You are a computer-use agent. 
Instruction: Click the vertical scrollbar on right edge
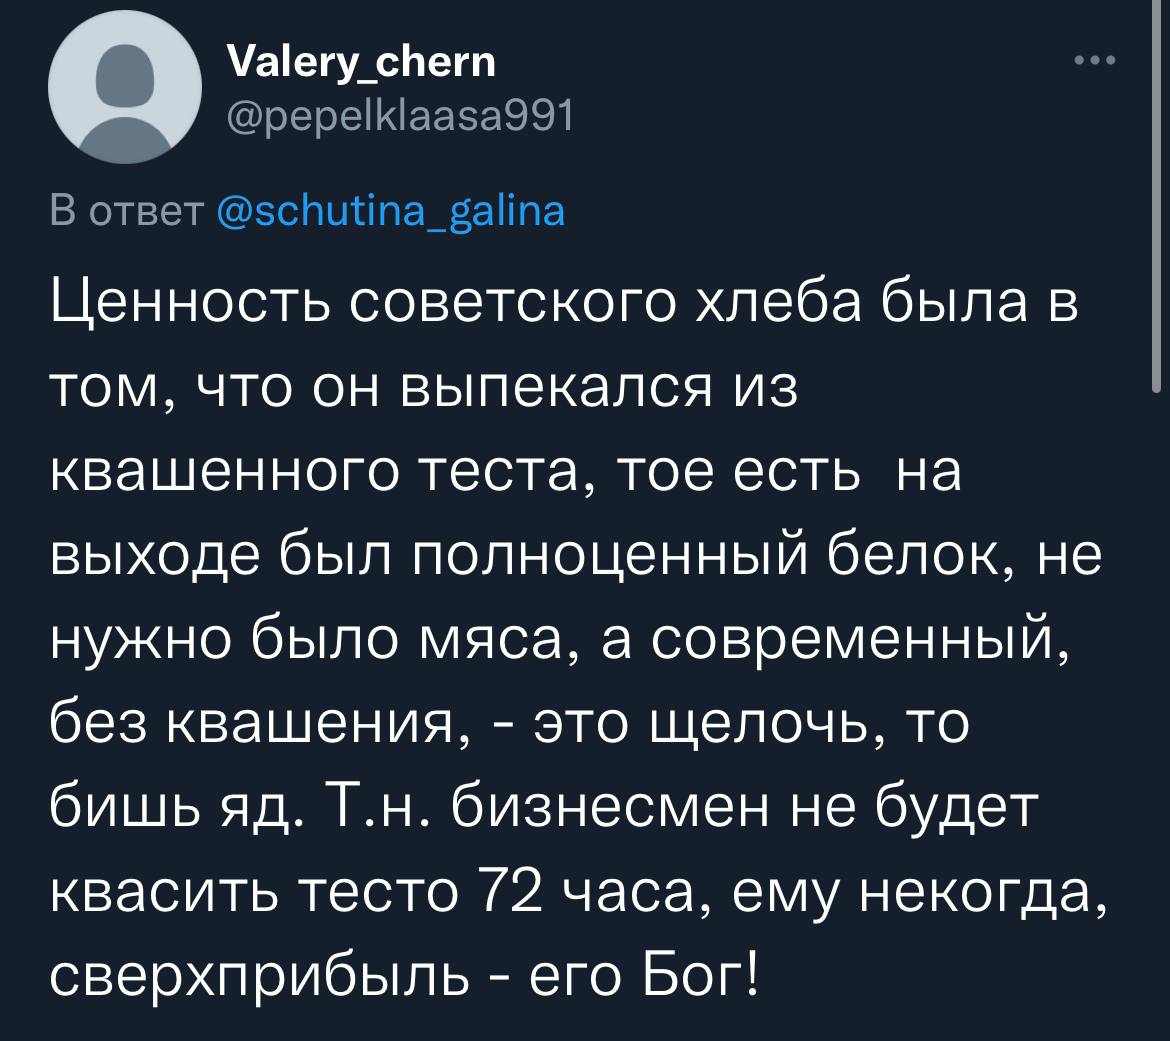[x=1156, y=200]
